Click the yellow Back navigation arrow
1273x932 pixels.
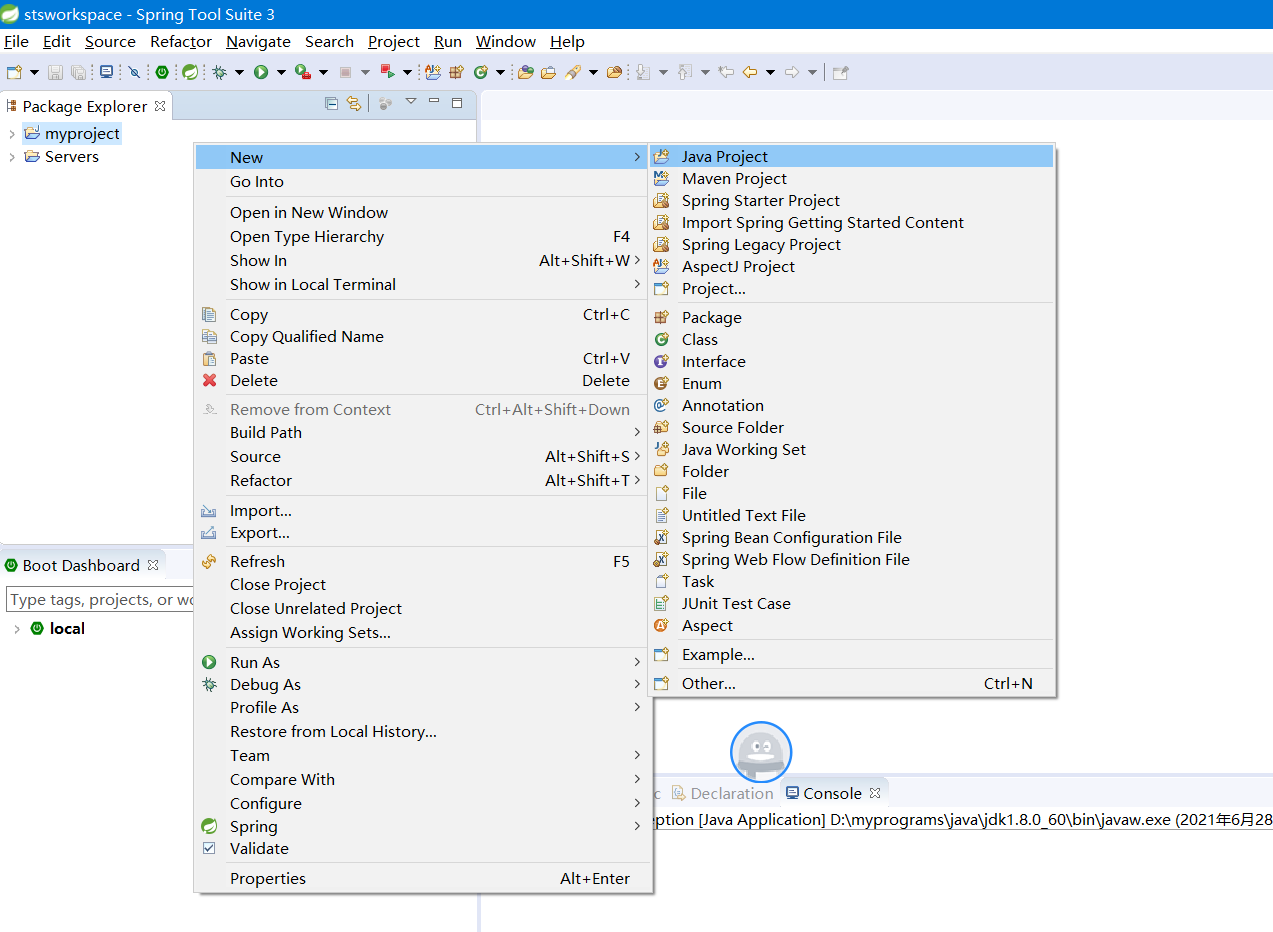(749, 72)
